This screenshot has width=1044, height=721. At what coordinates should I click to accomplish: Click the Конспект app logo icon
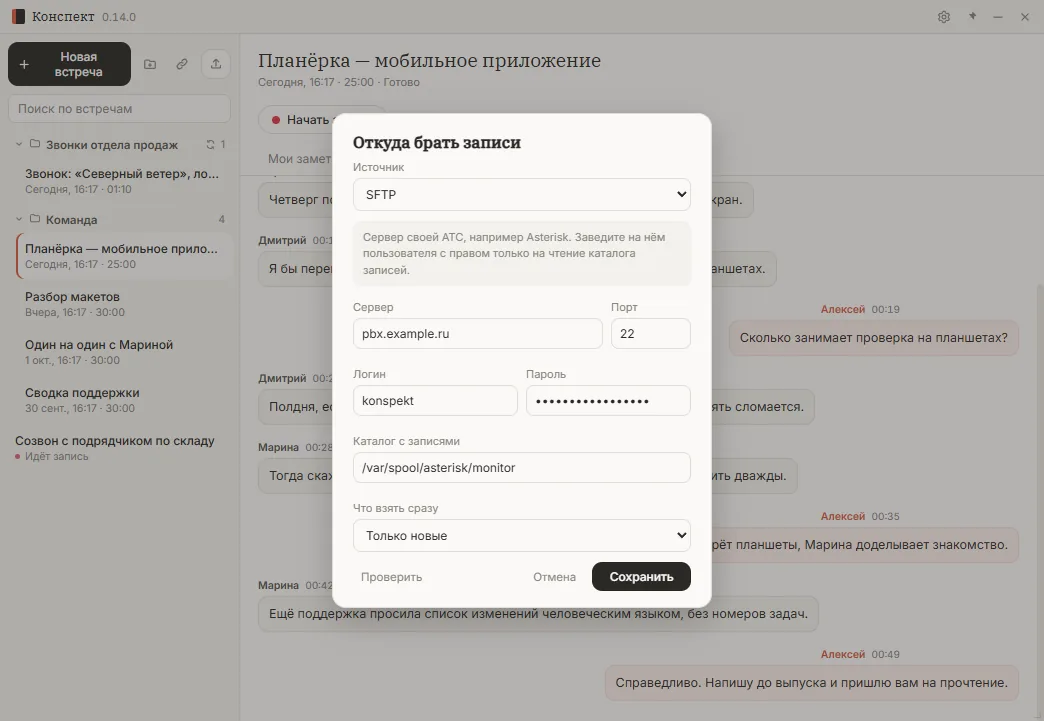(x=18, y=17)
